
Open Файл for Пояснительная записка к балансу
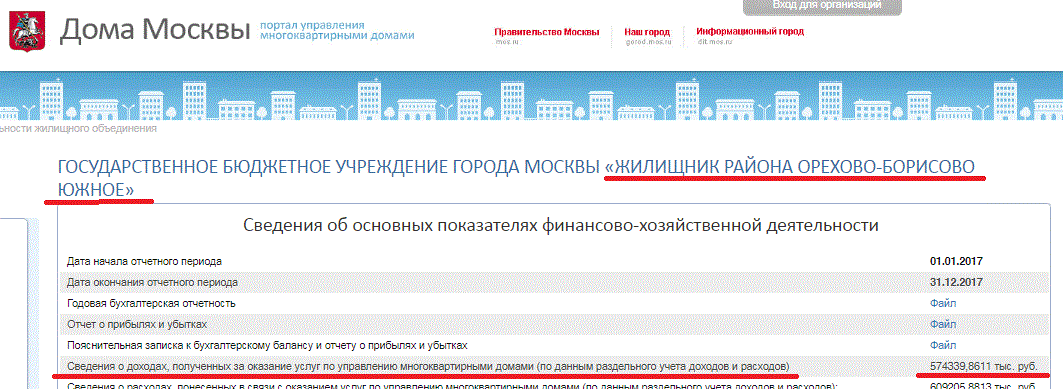click(x=943, y=345)
